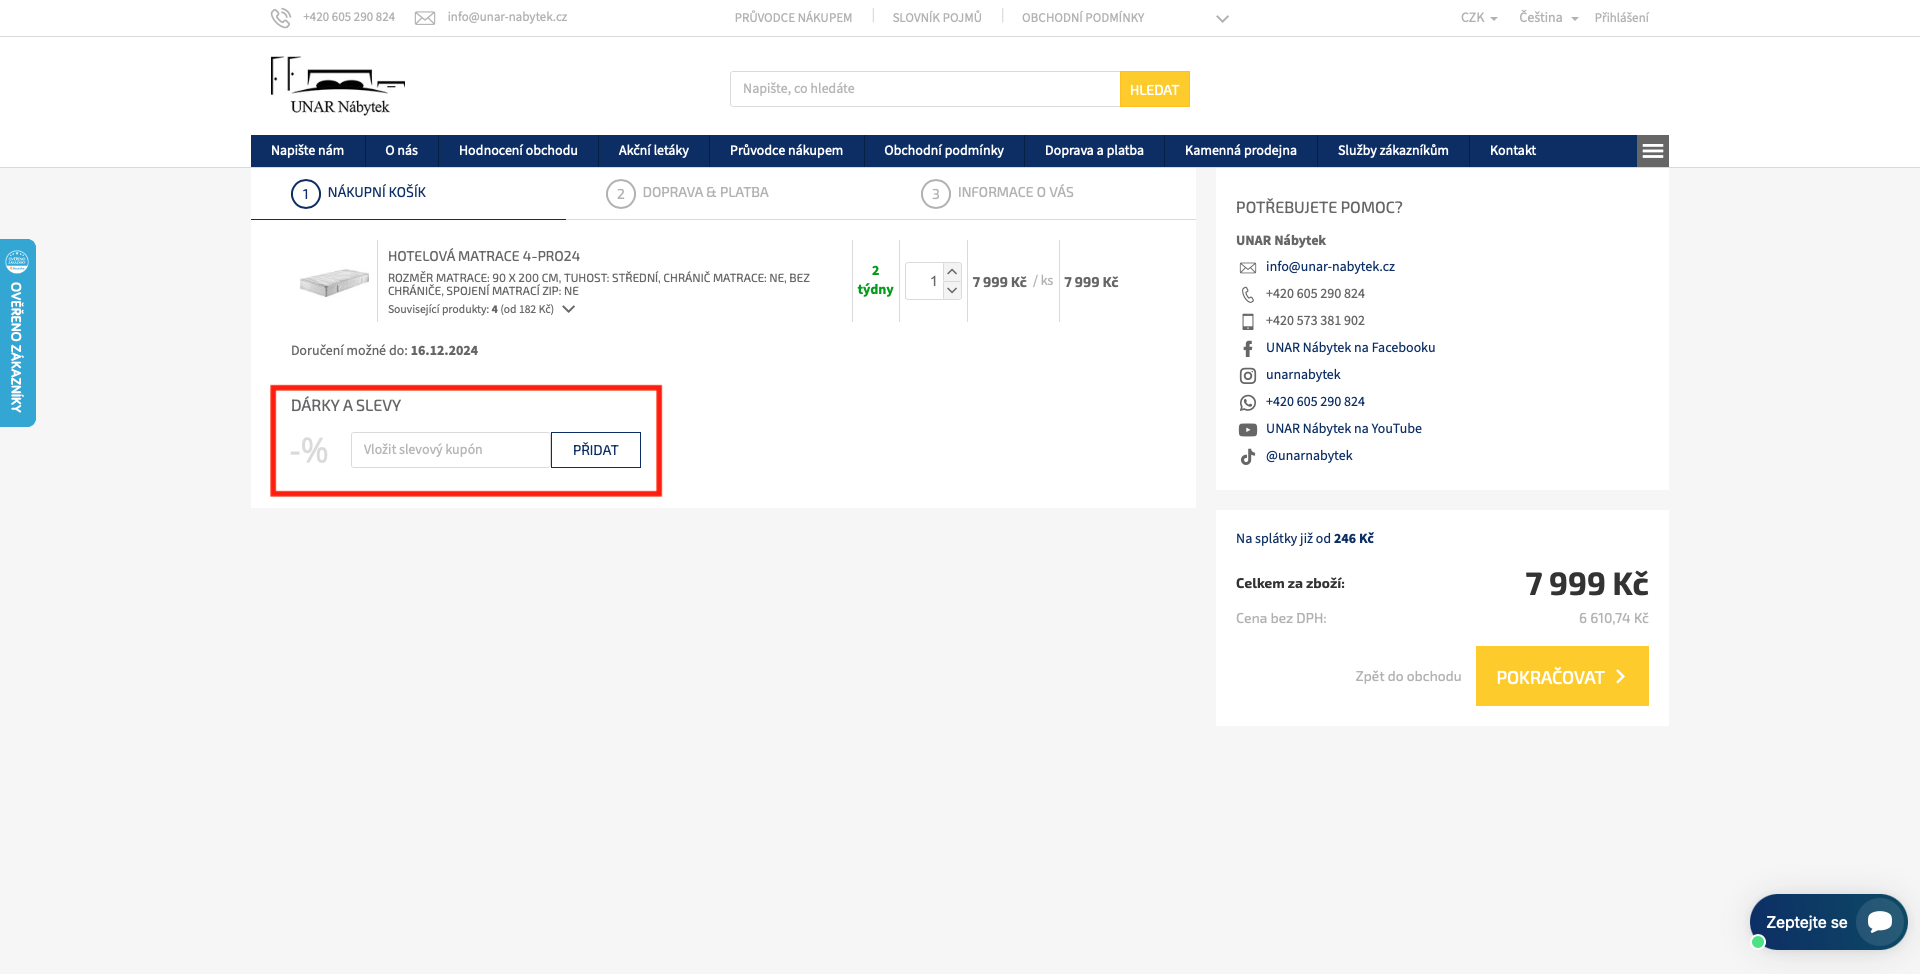Click the HLEDAT search button
Image resolution: width=1920 pixels, height=974 pixels.
point(1154,89)
